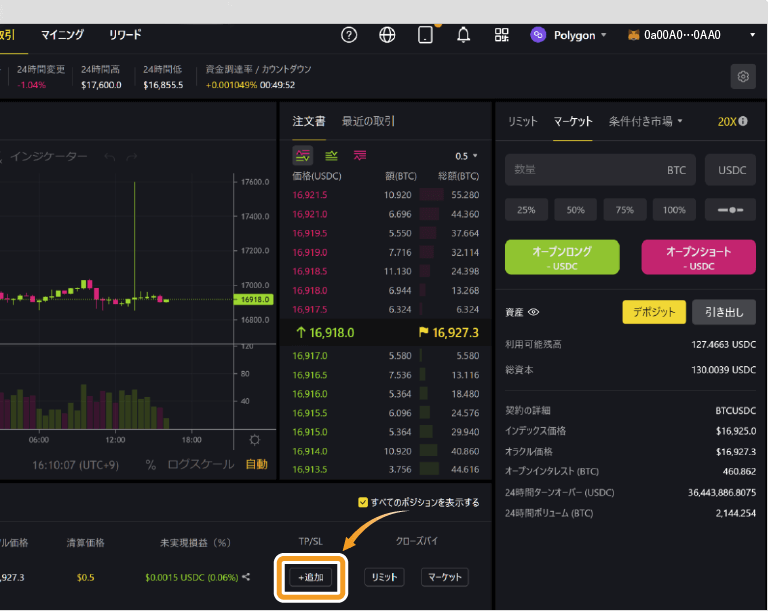Click the 数量 BTC input field
768x611 pixels.
600,170
